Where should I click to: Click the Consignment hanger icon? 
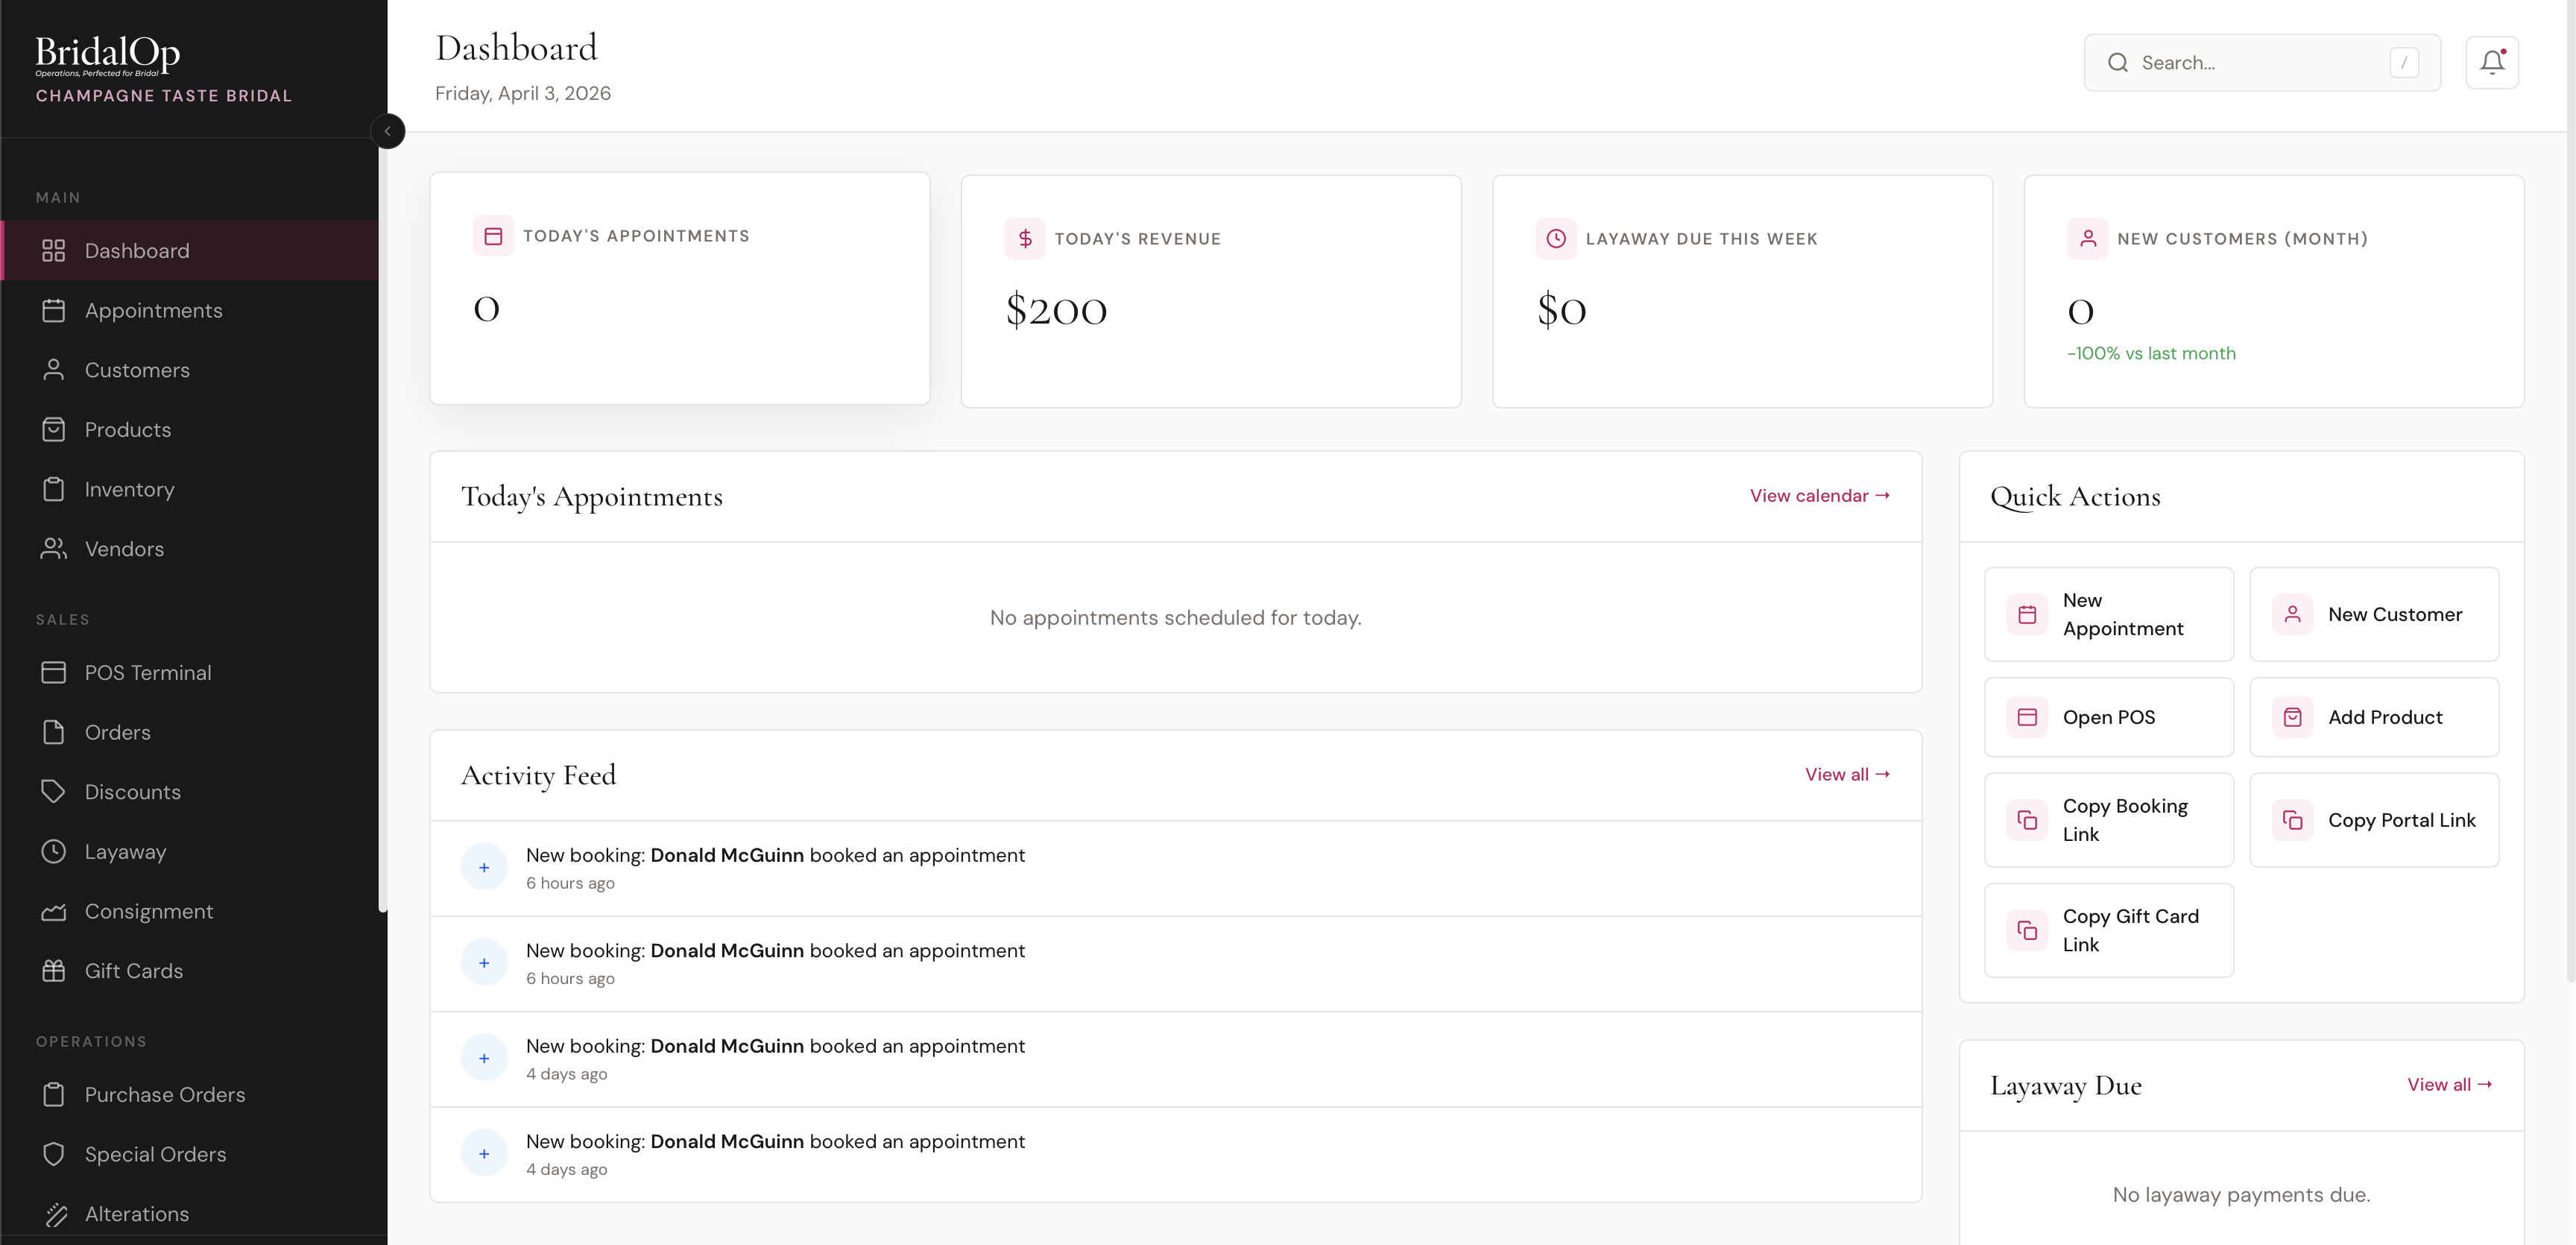coord(55,911)
